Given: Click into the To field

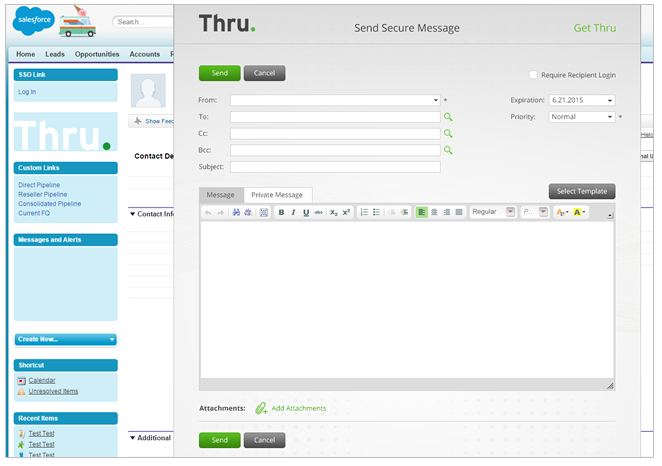Looking at the screenshot, I should (x=335, y=117).
